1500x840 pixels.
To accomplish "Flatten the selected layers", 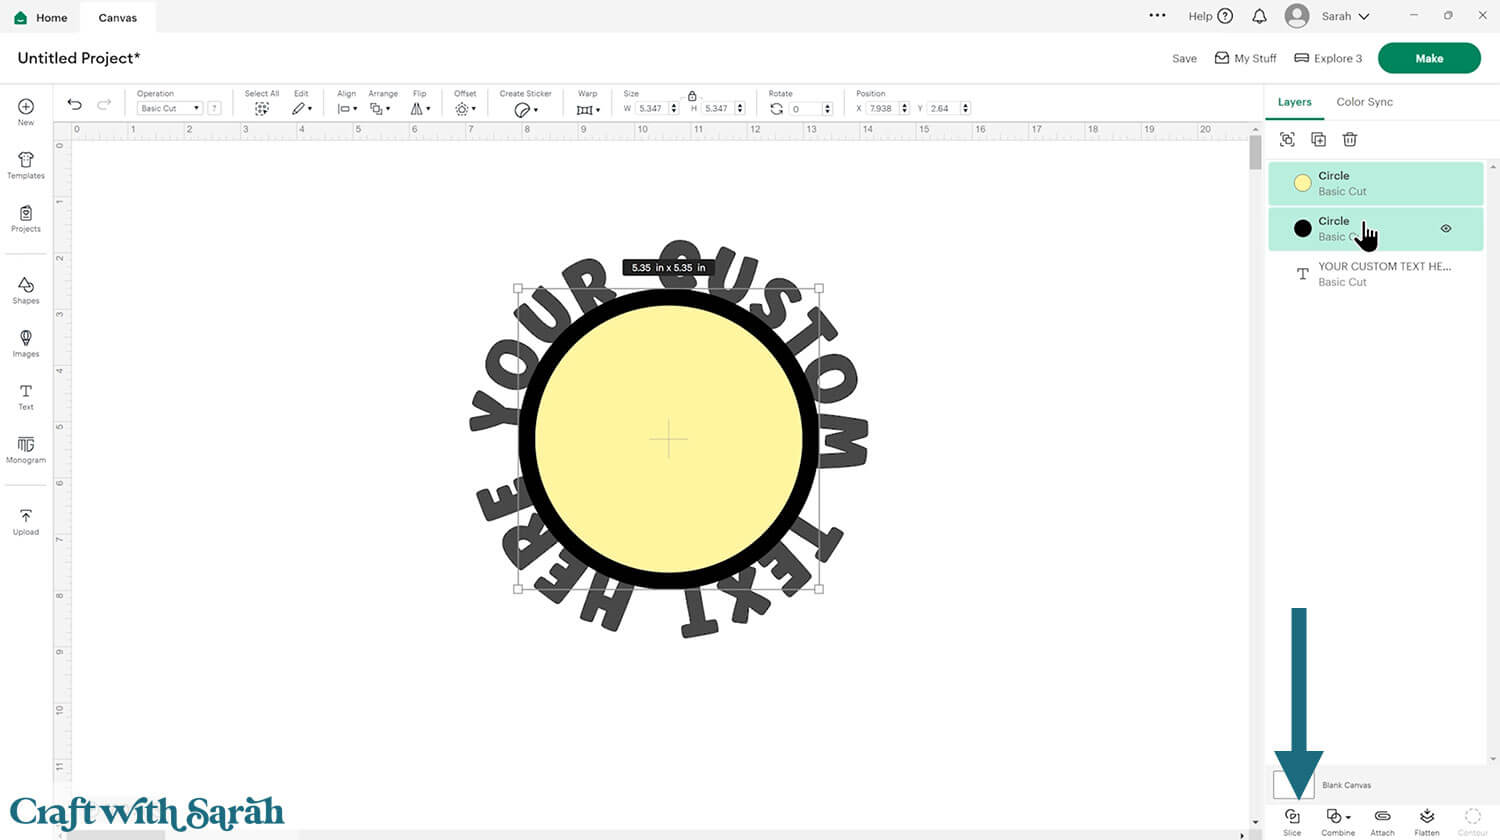I will click(1427, 818).
